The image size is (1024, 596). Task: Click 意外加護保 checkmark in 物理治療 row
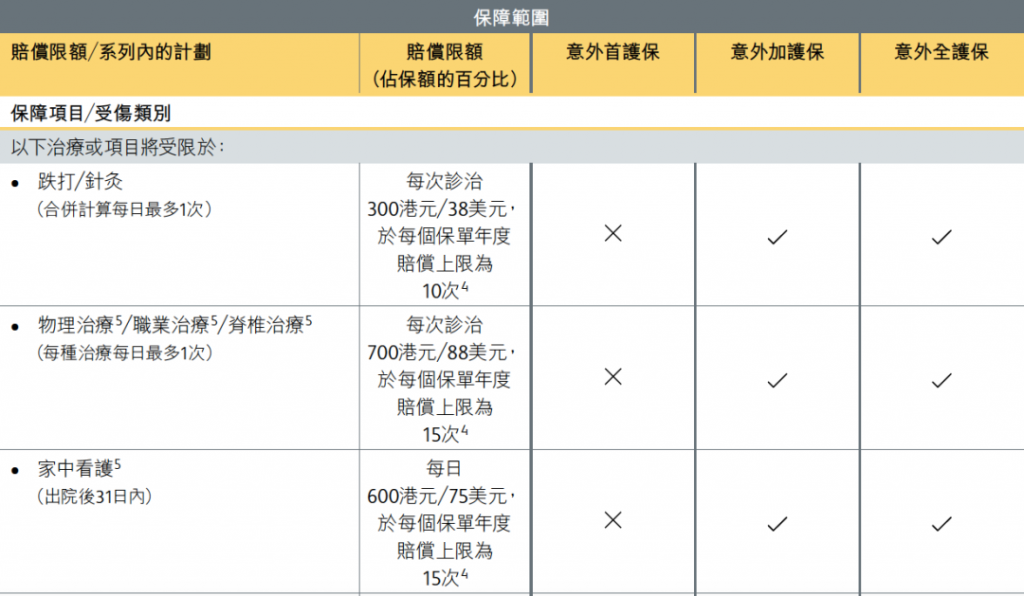777,381
